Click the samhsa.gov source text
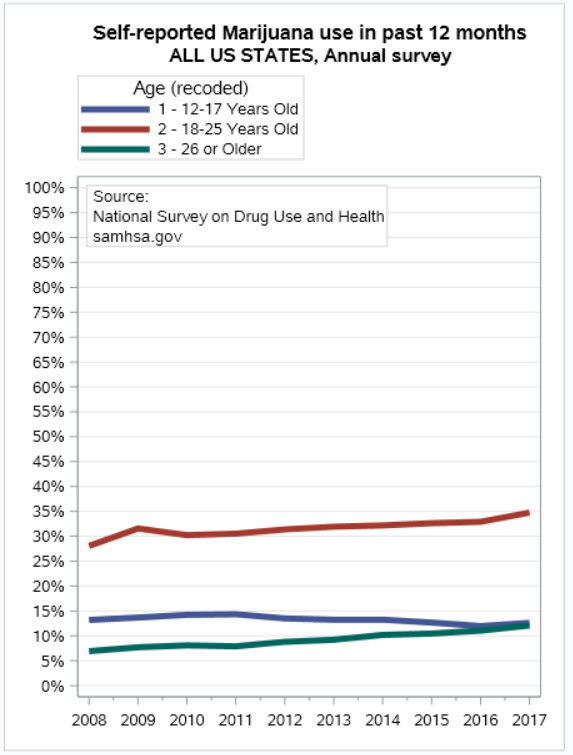Screen dimensions: 573x755 (x=138, y=237)
